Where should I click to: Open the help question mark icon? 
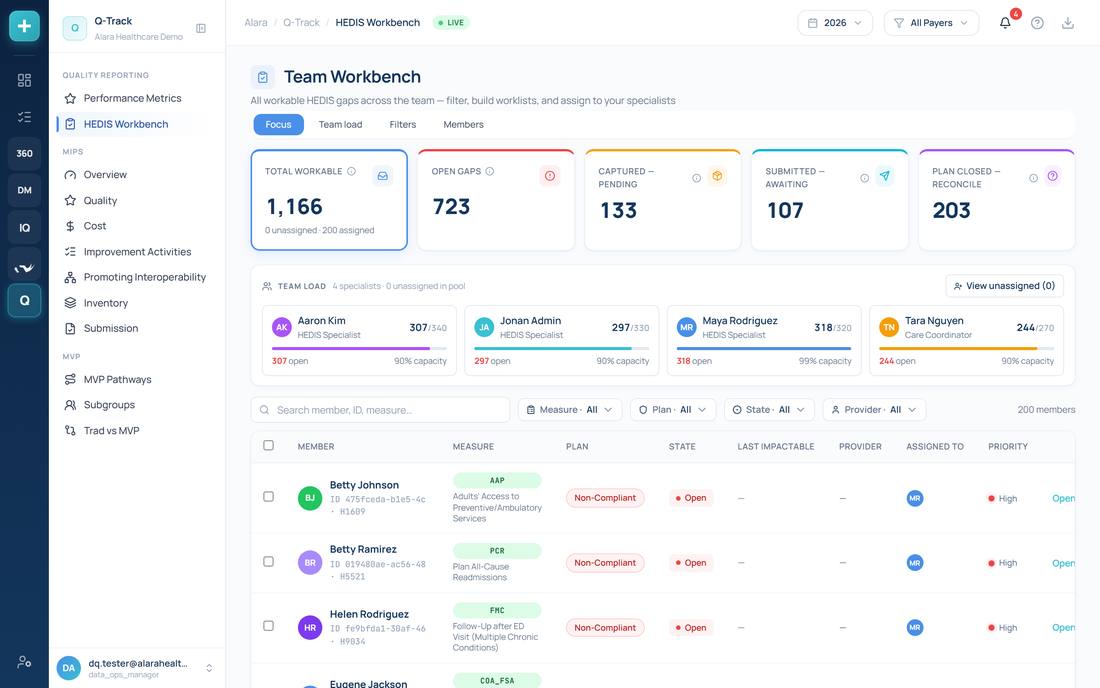coord(1037,22)
